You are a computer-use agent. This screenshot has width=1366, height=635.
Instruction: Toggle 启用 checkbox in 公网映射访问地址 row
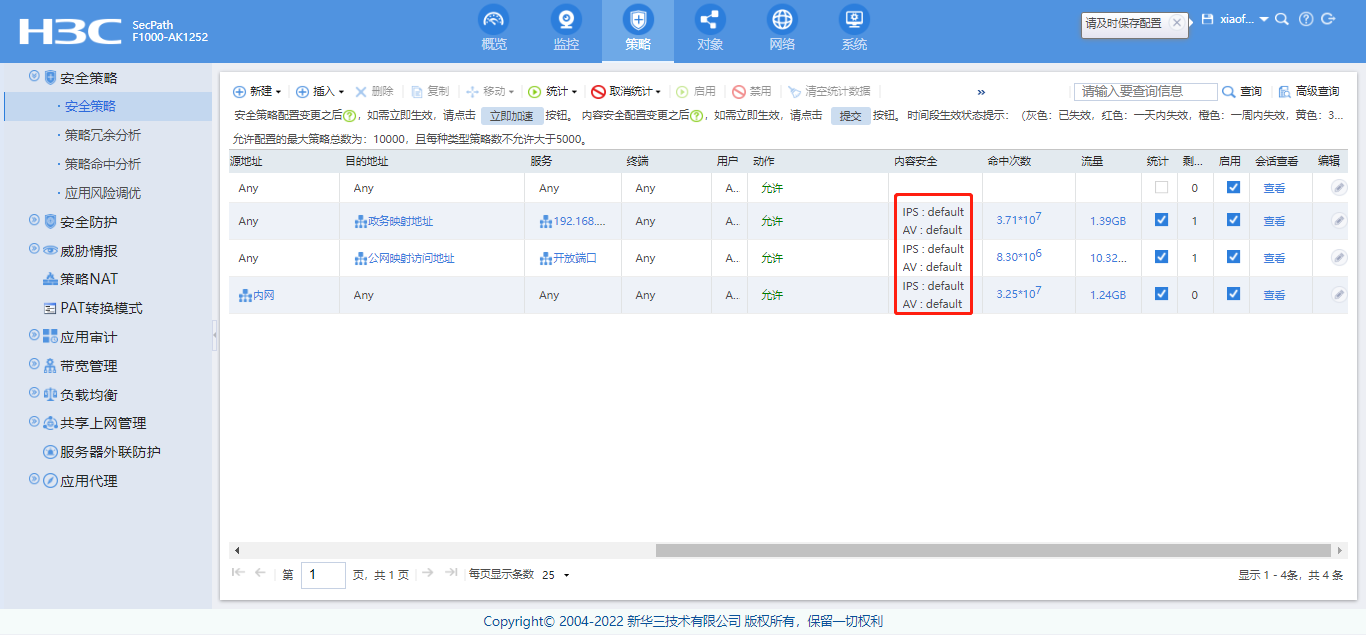click(1233, 257)
